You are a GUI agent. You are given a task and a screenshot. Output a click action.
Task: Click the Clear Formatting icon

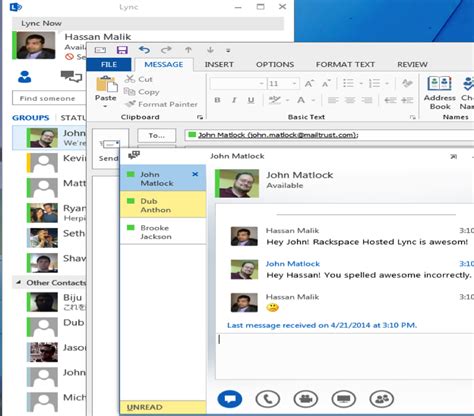click(407, 83)
